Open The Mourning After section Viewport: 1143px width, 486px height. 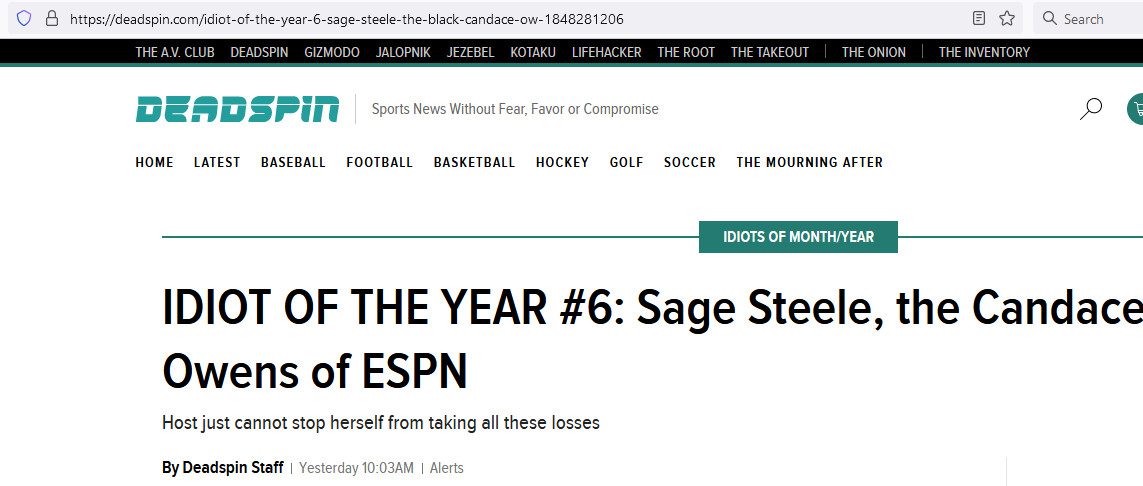(x=809, y=162)
